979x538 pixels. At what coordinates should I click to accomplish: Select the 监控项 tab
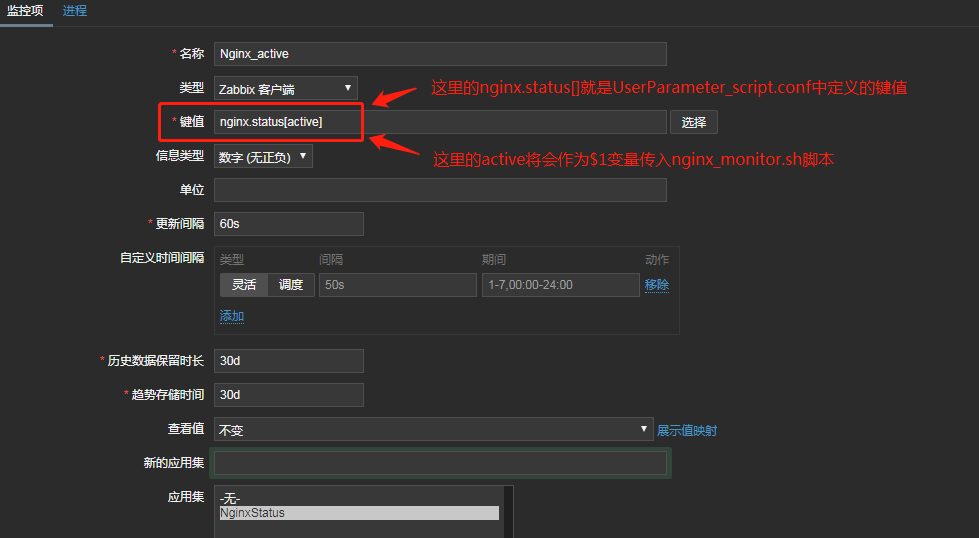click(x=25, y=11)
